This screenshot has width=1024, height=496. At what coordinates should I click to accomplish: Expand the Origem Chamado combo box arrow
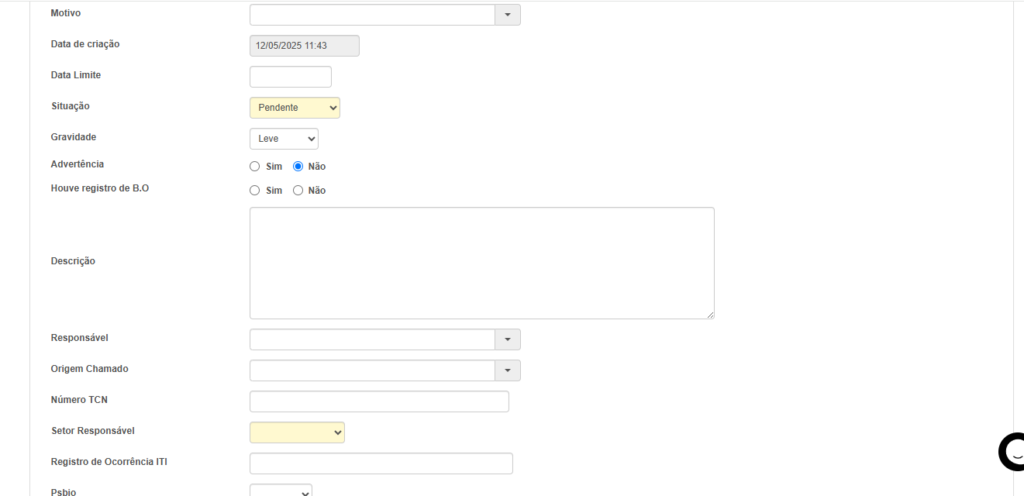coord(507,371)
